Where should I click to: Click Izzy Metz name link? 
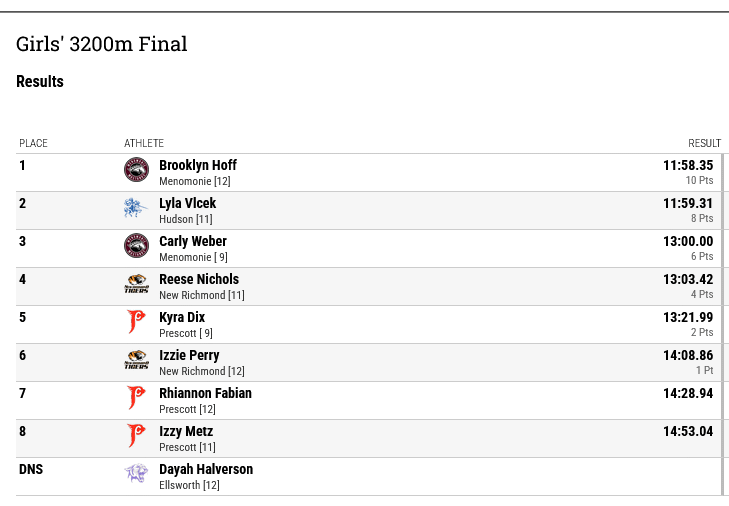[x=186, y=432]
